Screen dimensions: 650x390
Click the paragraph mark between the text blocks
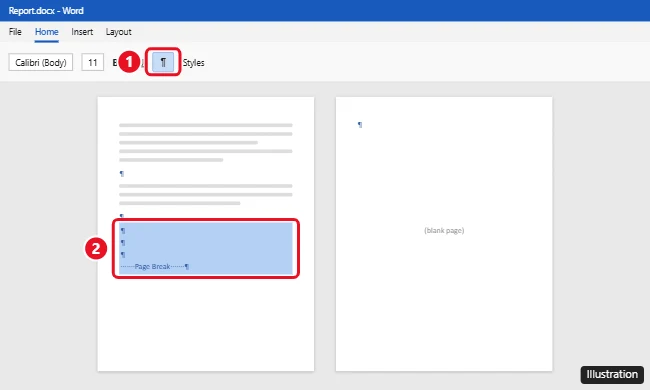tap(122, 173)
